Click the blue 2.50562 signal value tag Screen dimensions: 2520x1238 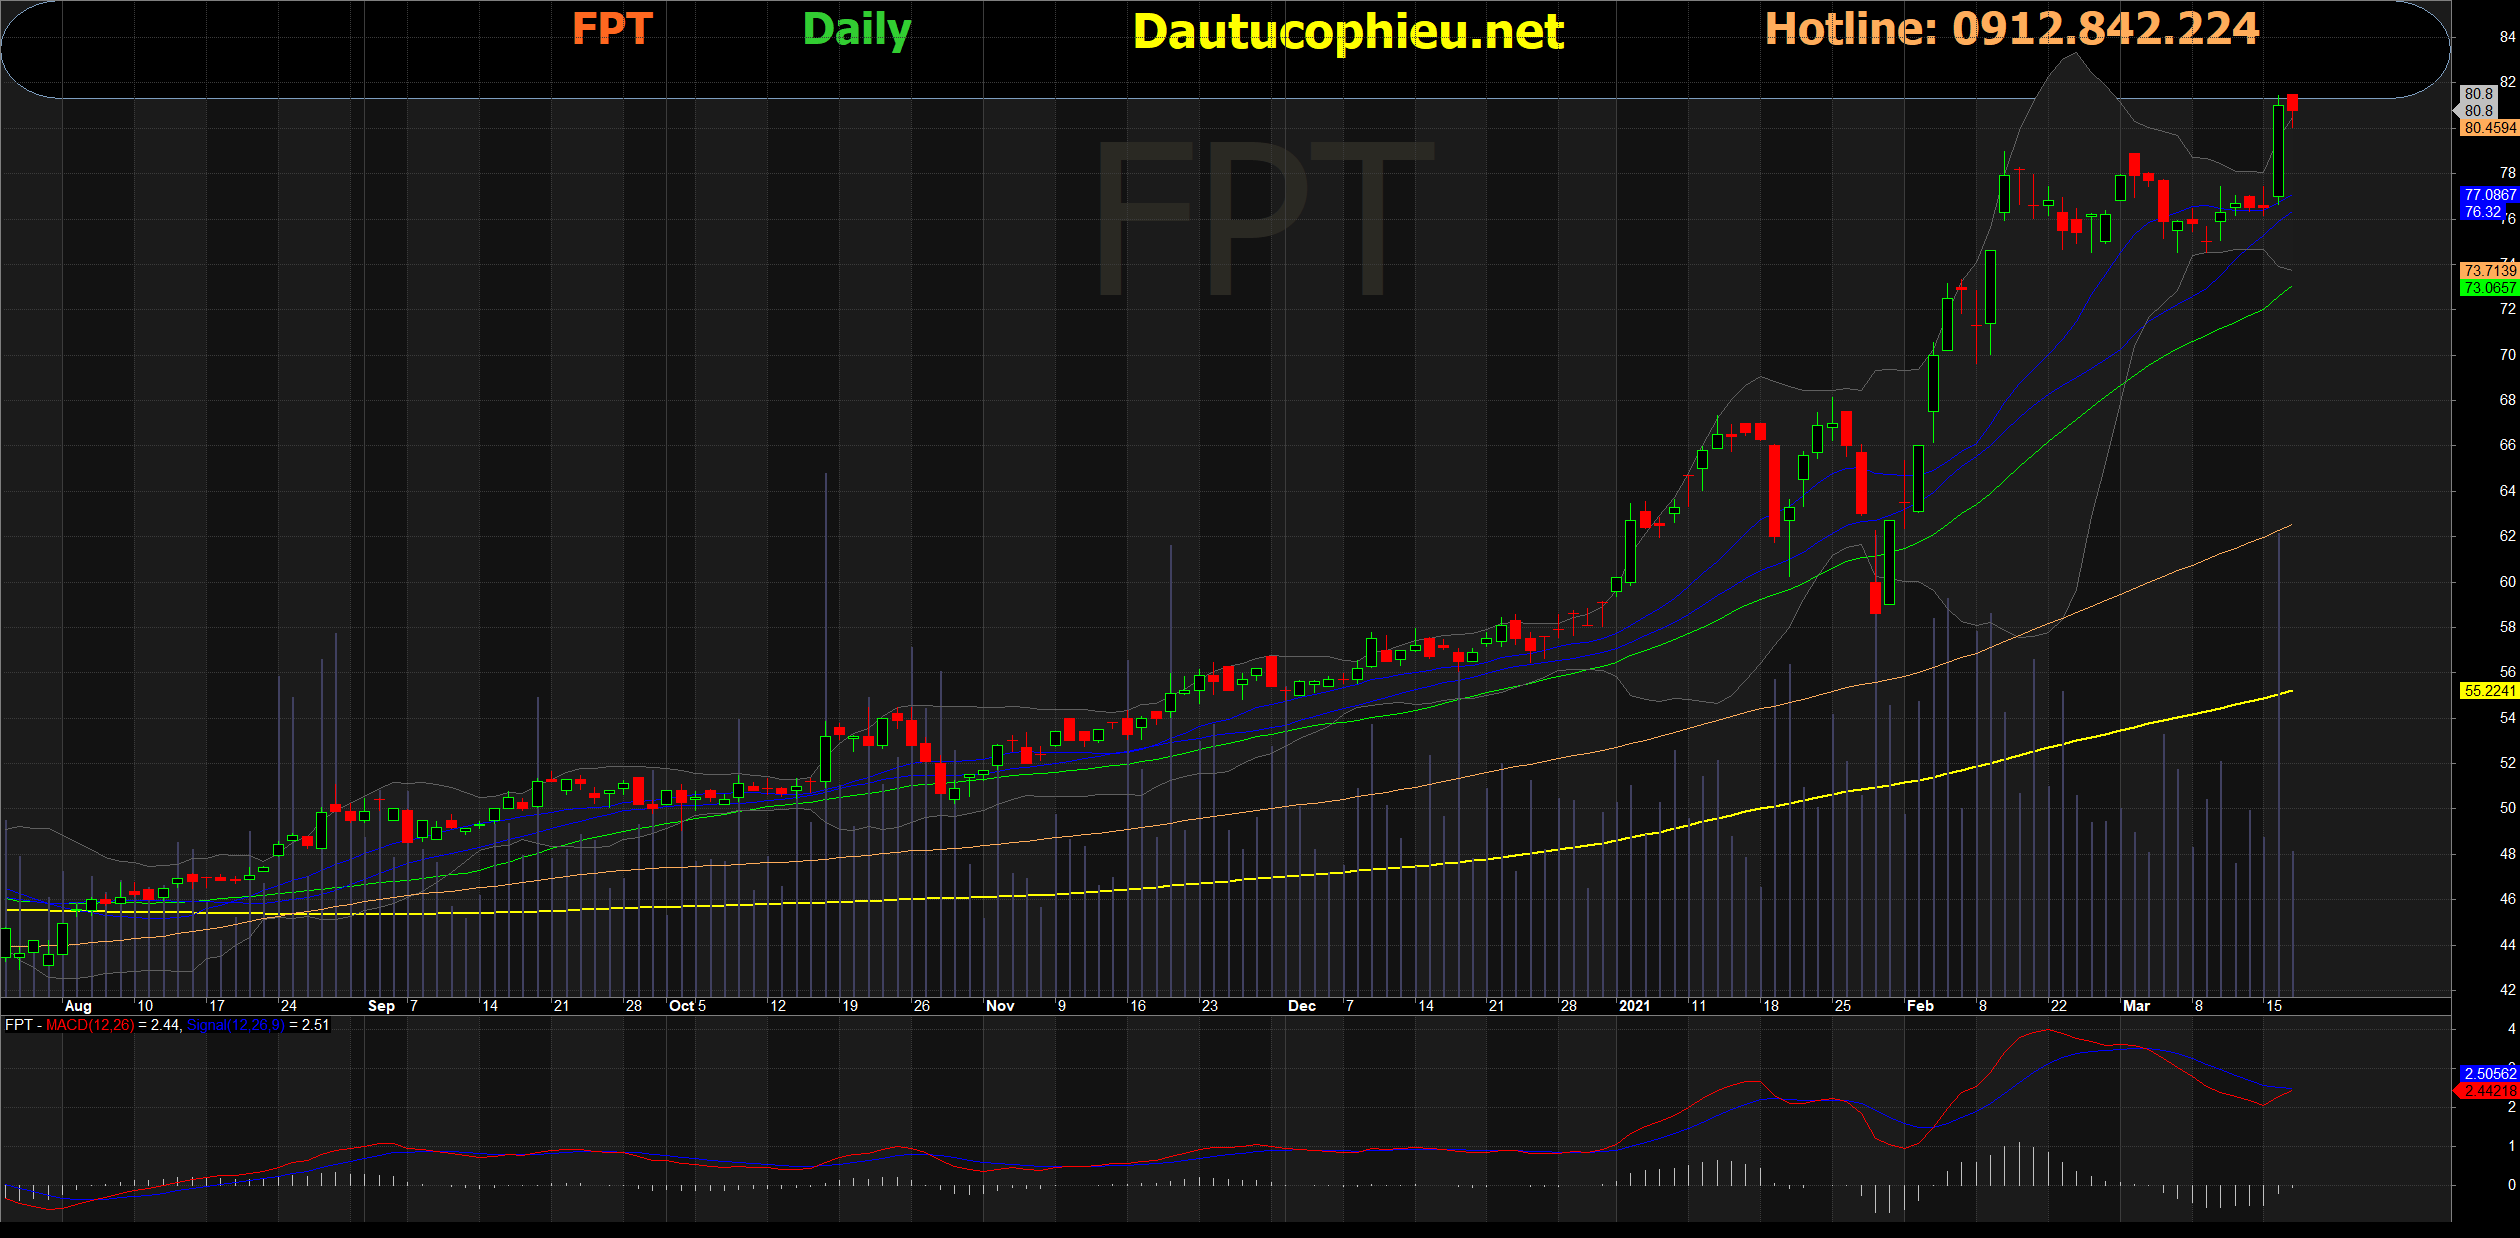coord(2489,1074)
